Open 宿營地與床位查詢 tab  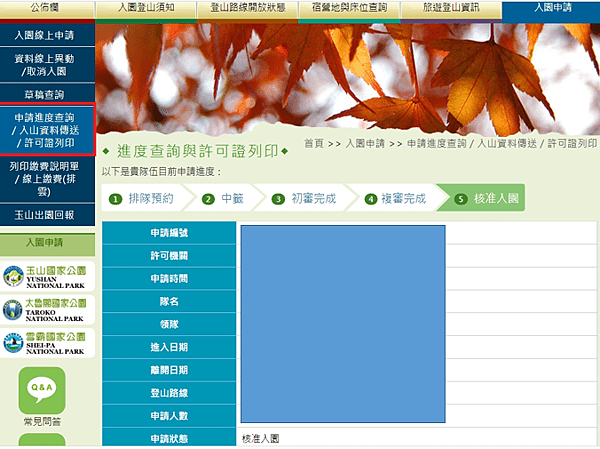click(x=349, y=9)
